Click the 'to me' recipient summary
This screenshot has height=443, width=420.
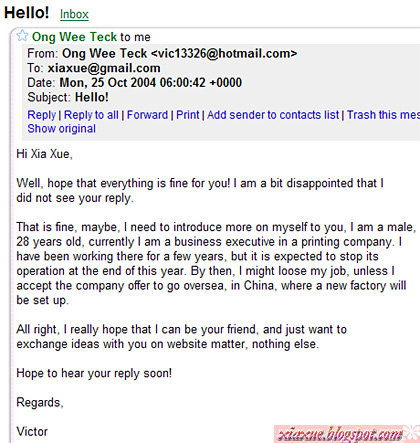point(135,37)
